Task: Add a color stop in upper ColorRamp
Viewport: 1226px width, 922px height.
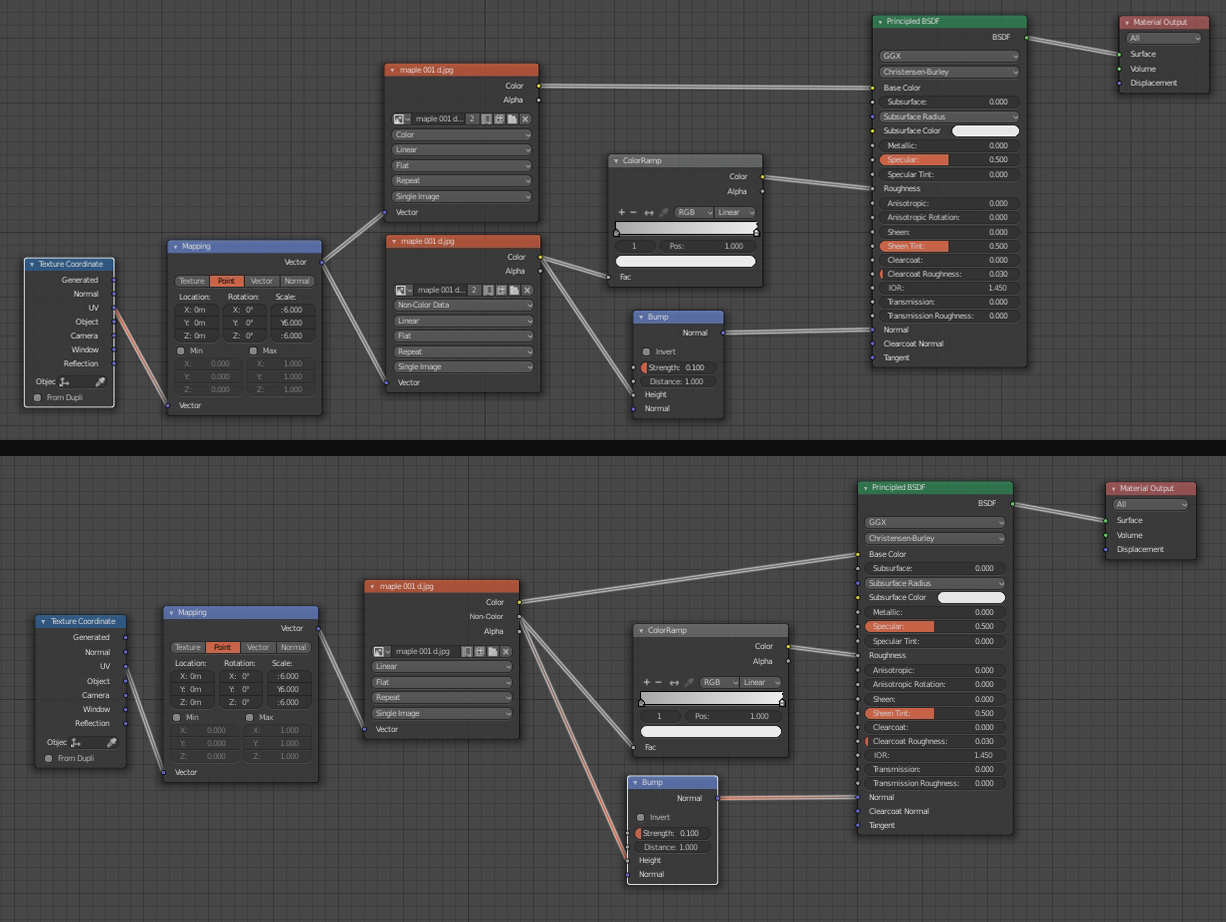Action: [622, 212]
